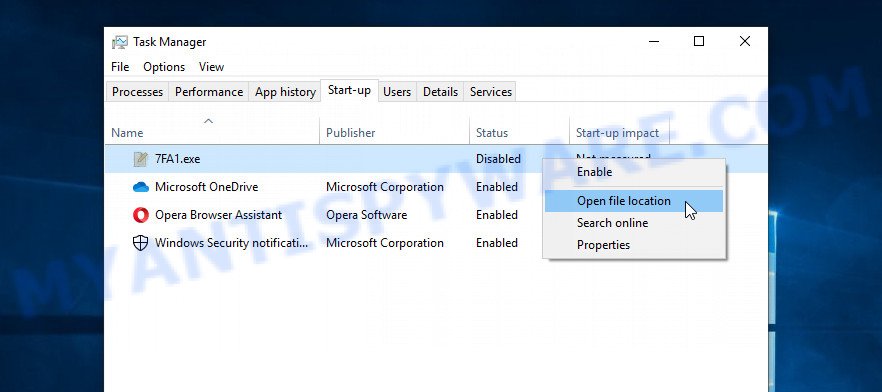The image size is (882, 392).
Task: Switch to the Services tab
Action: [490, 92]
